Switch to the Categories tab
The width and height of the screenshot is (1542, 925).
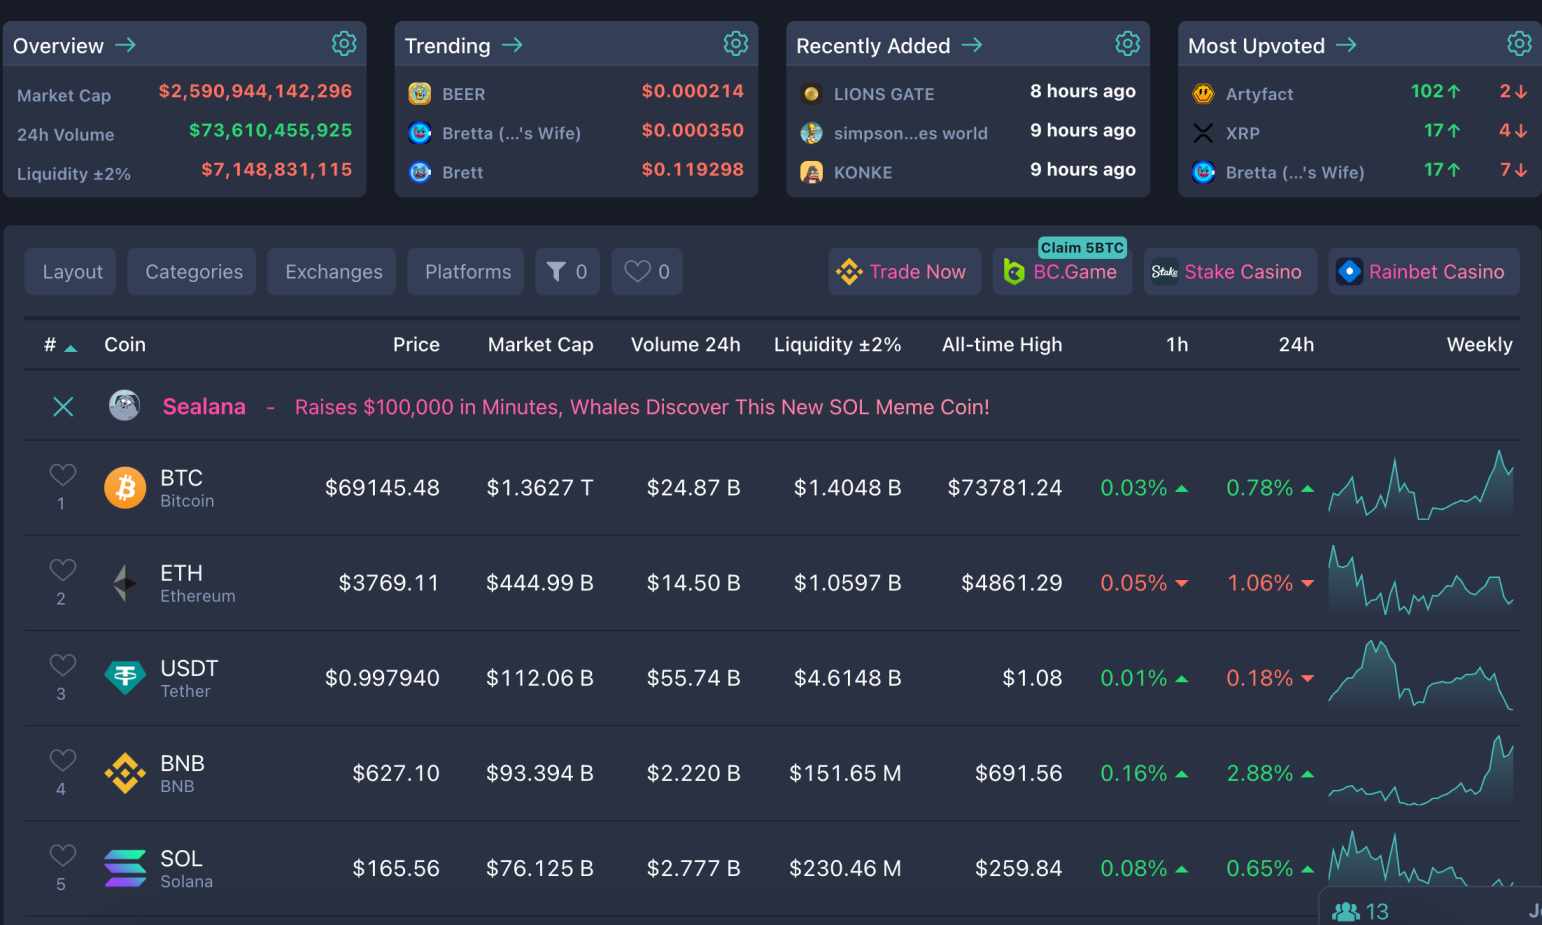pos(192,271)
